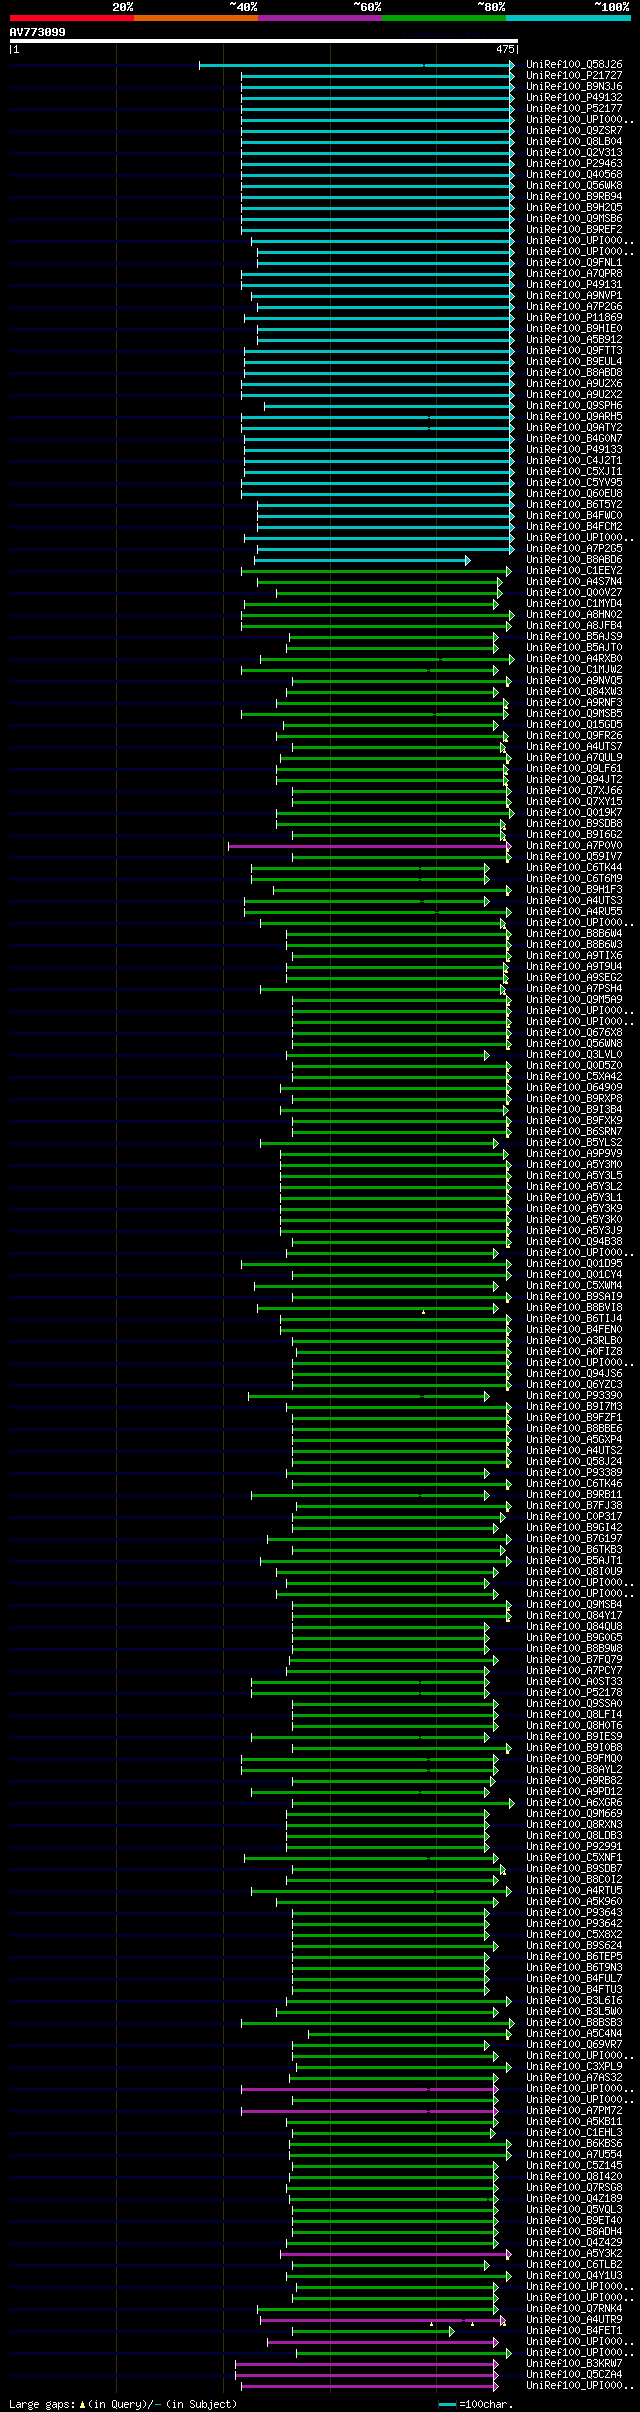Open the UniRef100_Q15GD5 hit
The width and height of the screenshot is (640, 2412).
coord(574,725)
